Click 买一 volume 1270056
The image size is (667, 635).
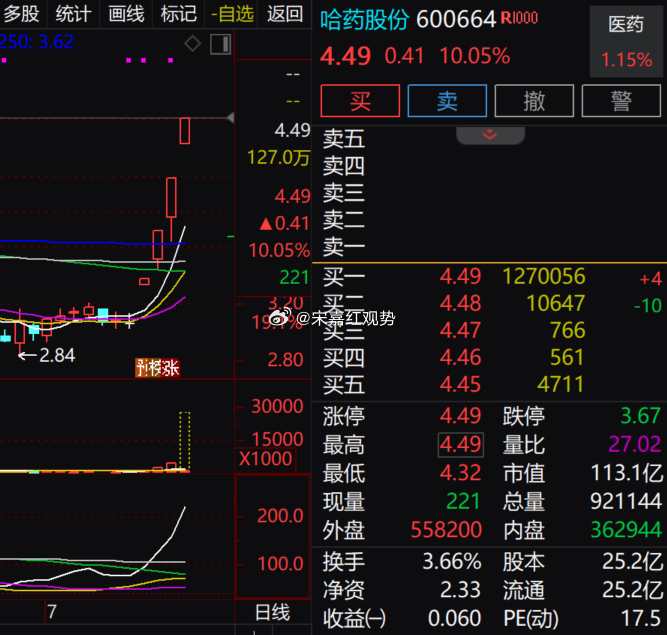544,276
